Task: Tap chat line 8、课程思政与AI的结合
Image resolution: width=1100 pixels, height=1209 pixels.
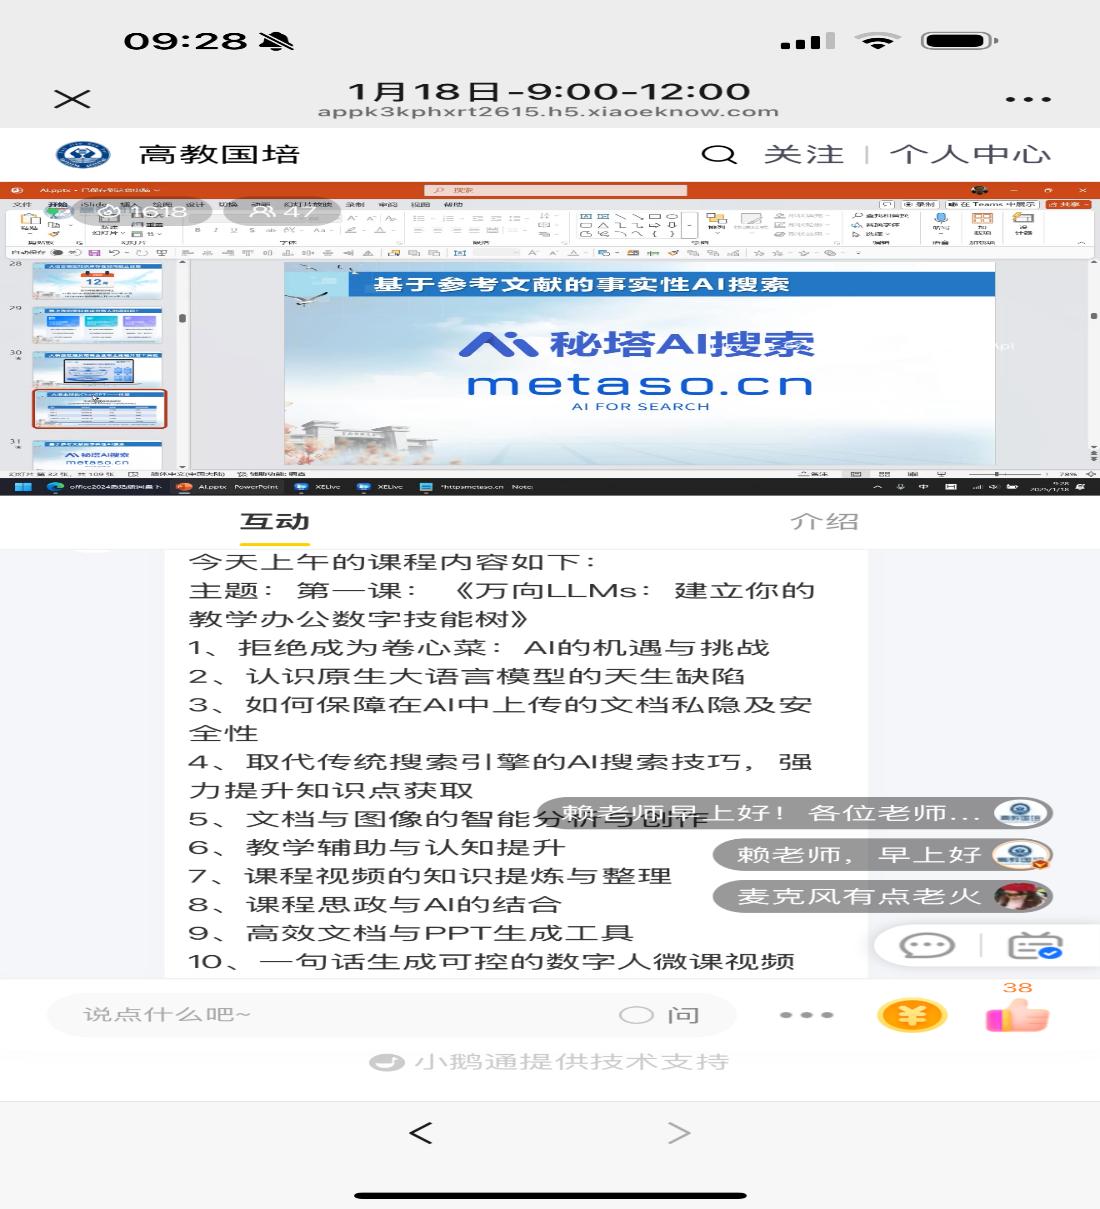Action: click(x=375, y=904)
